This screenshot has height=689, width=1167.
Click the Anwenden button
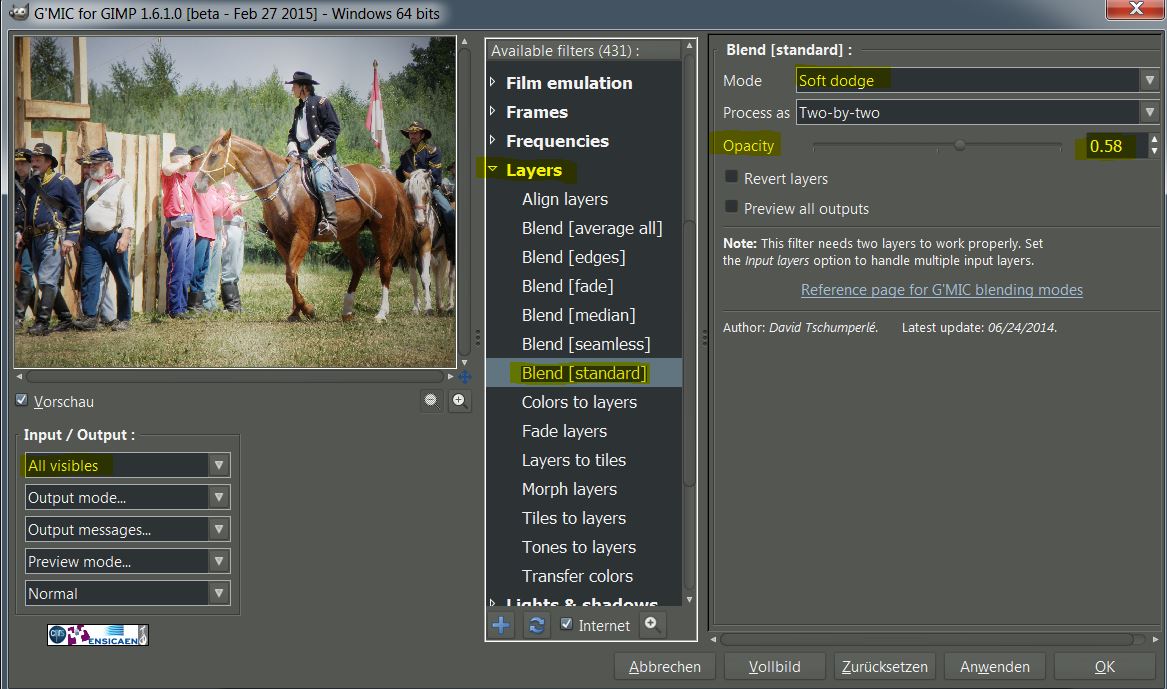click(994, 666)
